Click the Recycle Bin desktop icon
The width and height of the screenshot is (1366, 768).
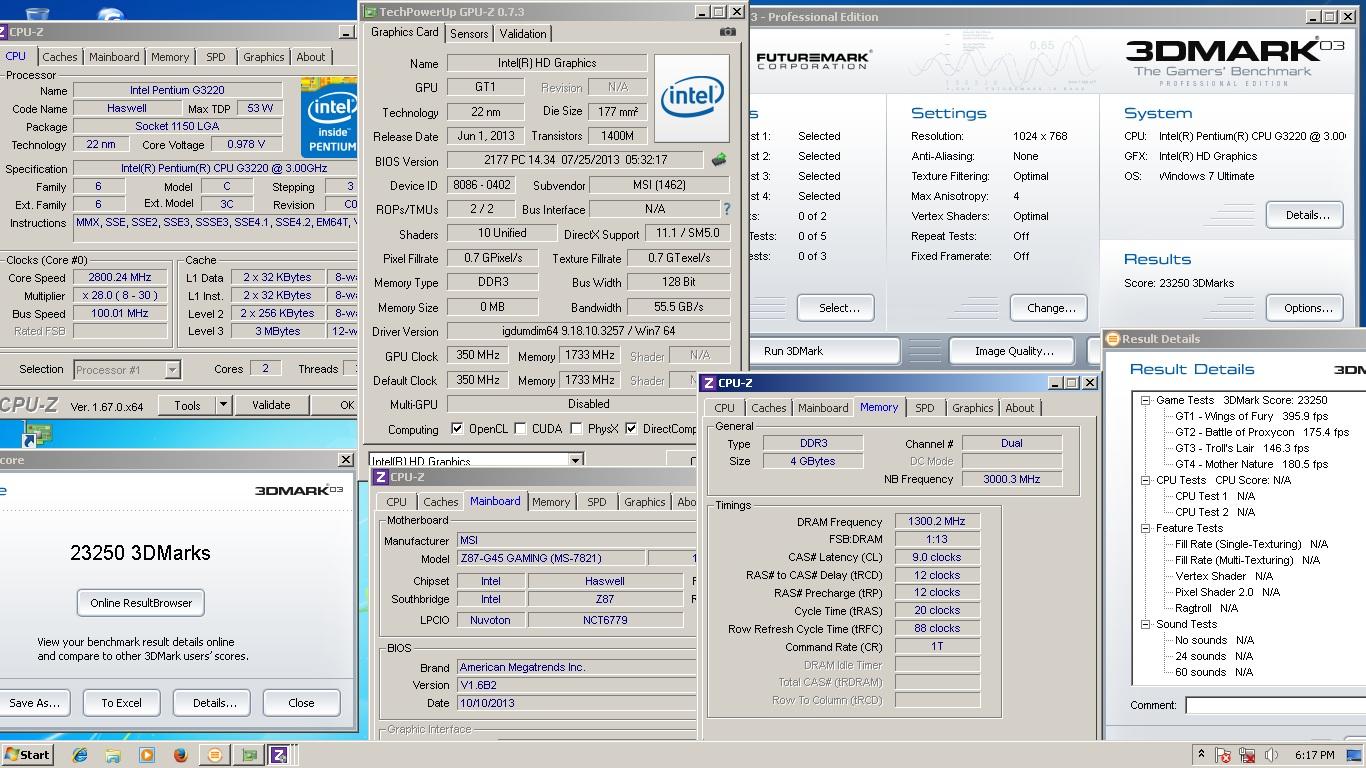coord(37,13)
